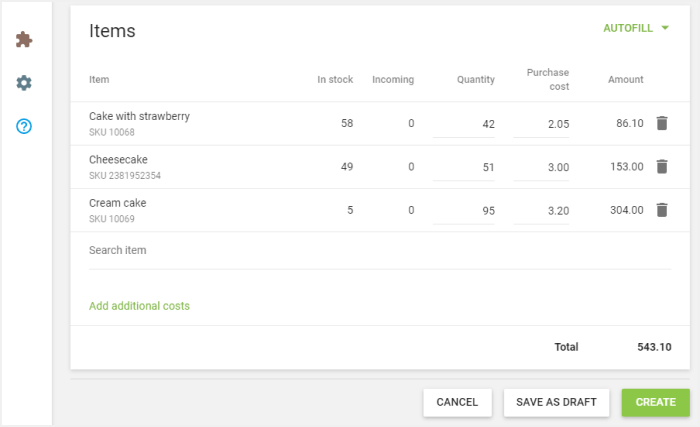Cancel the purchase order
This screenshot has height=427, width=700.
(x=457, y=402)
